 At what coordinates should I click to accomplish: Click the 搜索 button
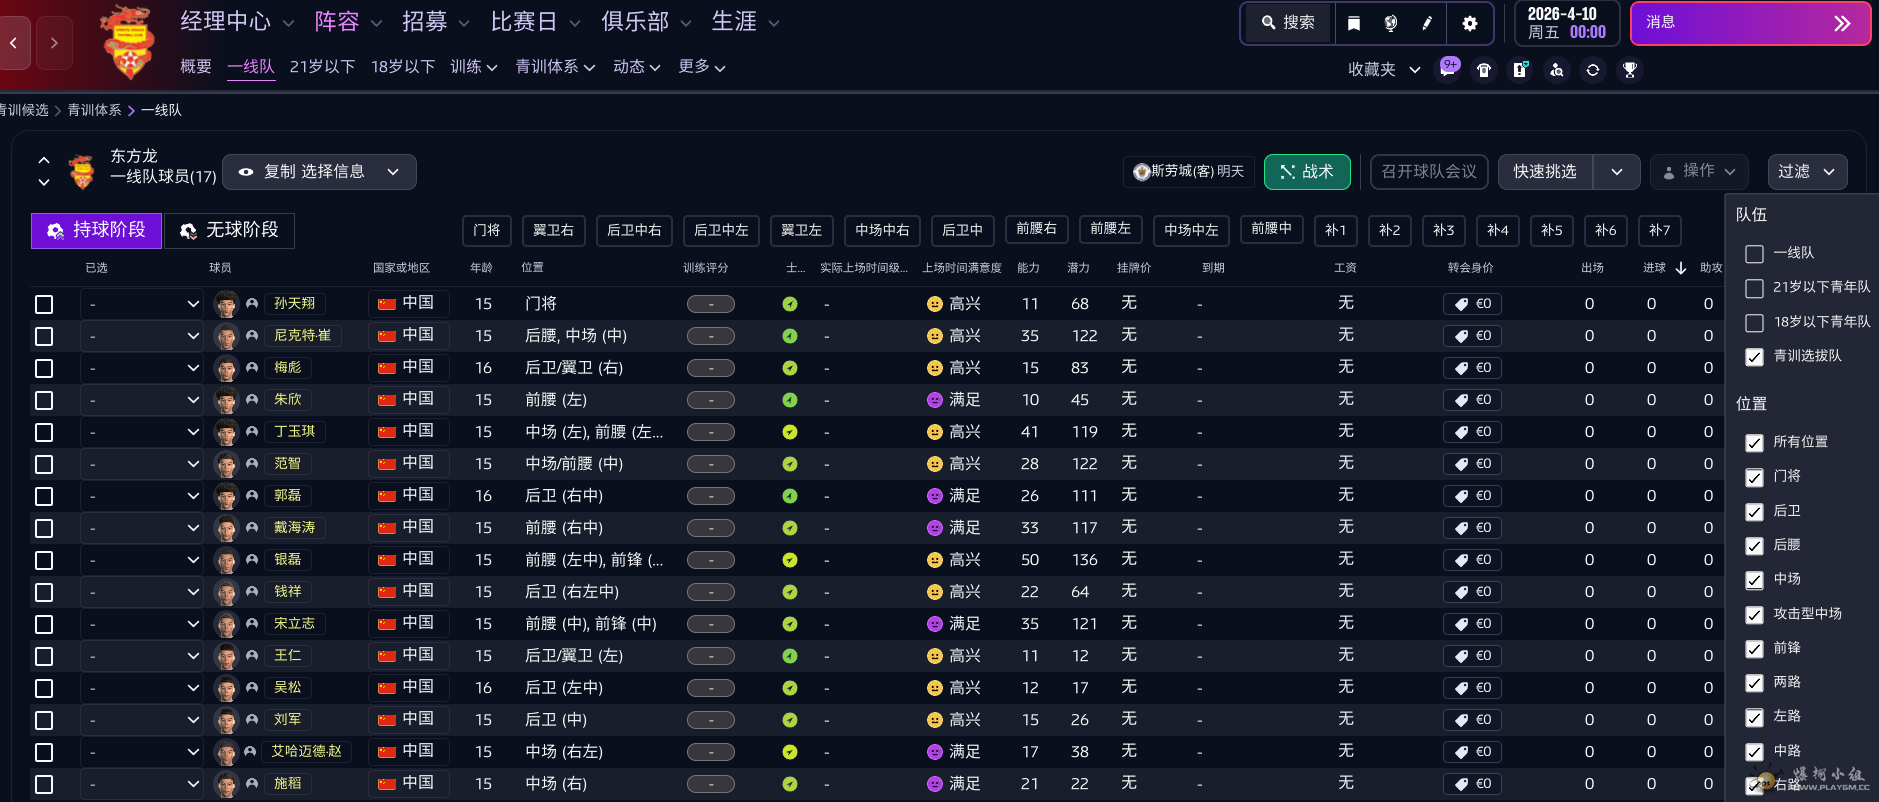[1288, 23]
